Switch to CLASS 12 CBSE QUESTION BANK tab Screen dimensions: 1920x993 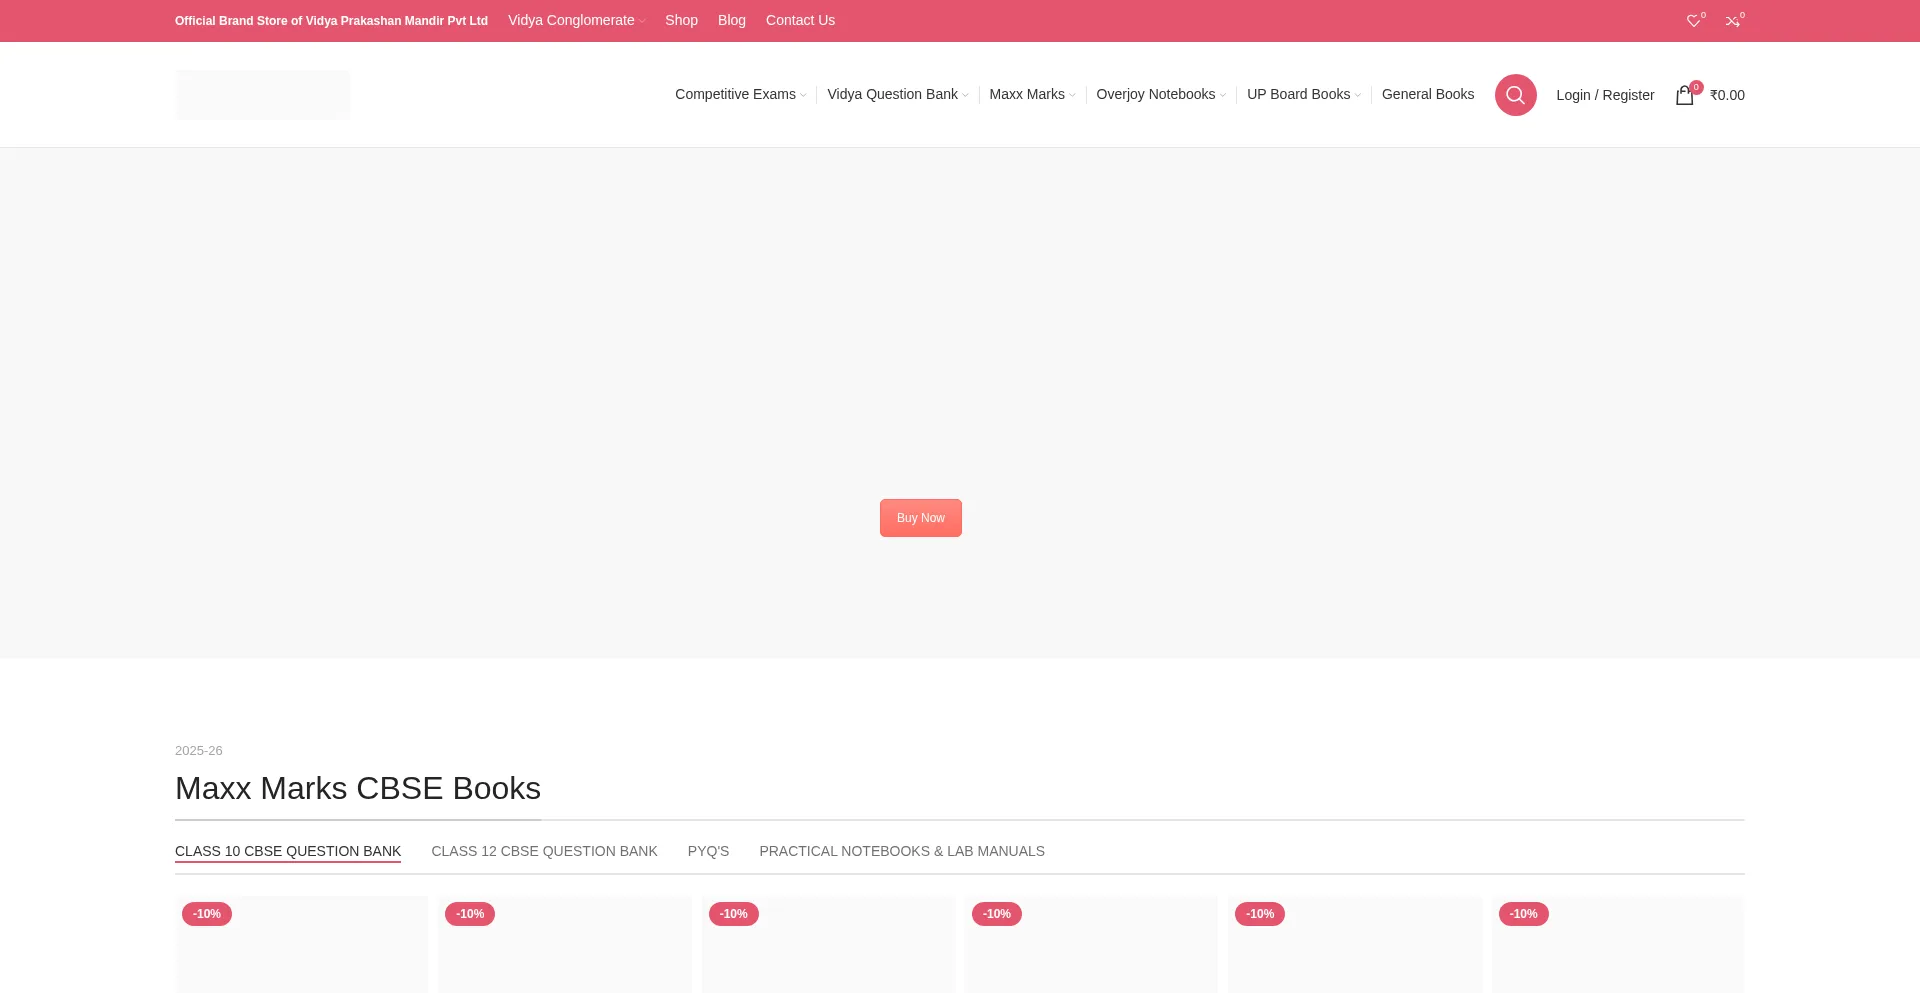544,851
